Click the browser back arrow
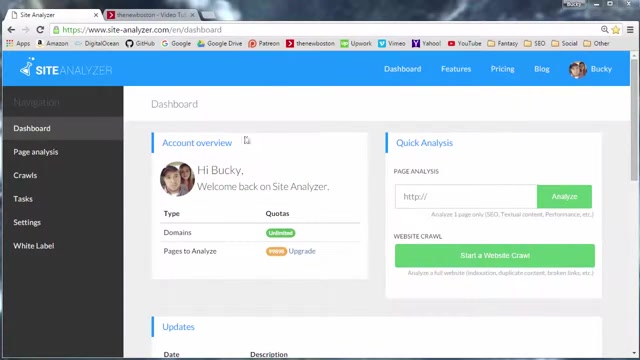Image resolution: width=640 pixels, height=360 pixels. click(x=11, y=30)
